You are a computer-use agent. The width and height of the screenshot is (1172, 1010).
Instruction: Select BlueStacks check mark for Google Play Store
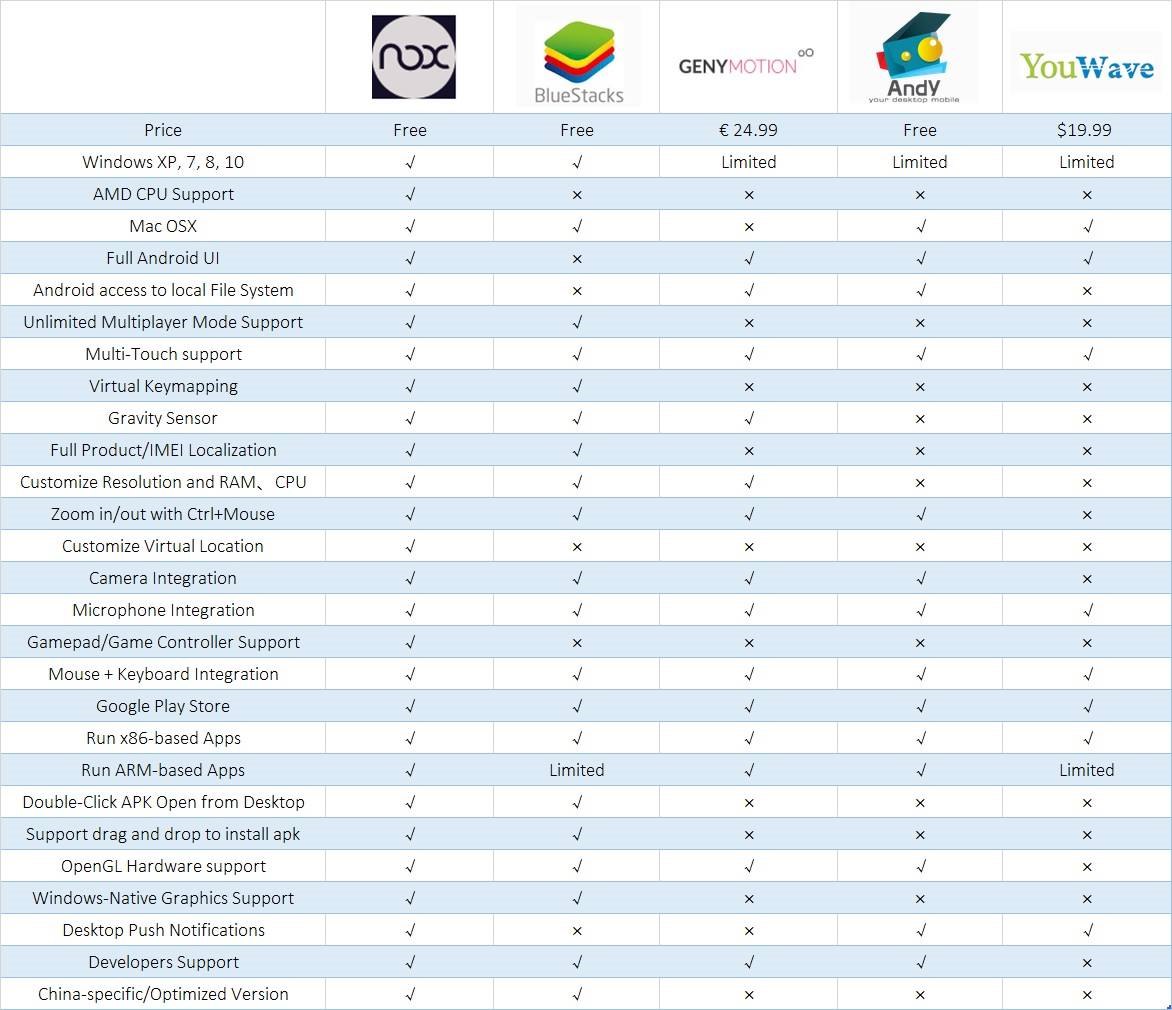click(x=577, y=707)
